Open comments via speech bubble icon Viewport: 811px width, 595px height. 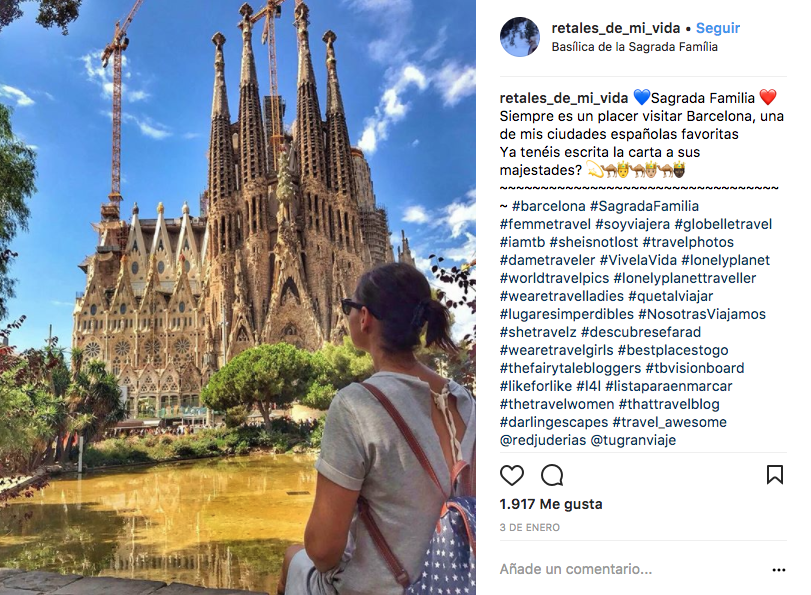552,475
